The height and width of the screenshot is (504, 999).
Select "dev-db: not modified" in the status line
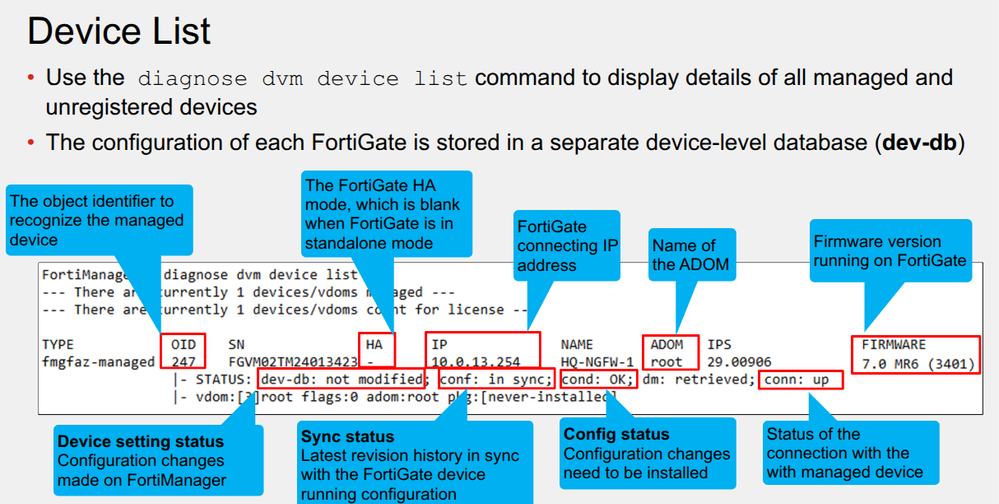341,380
